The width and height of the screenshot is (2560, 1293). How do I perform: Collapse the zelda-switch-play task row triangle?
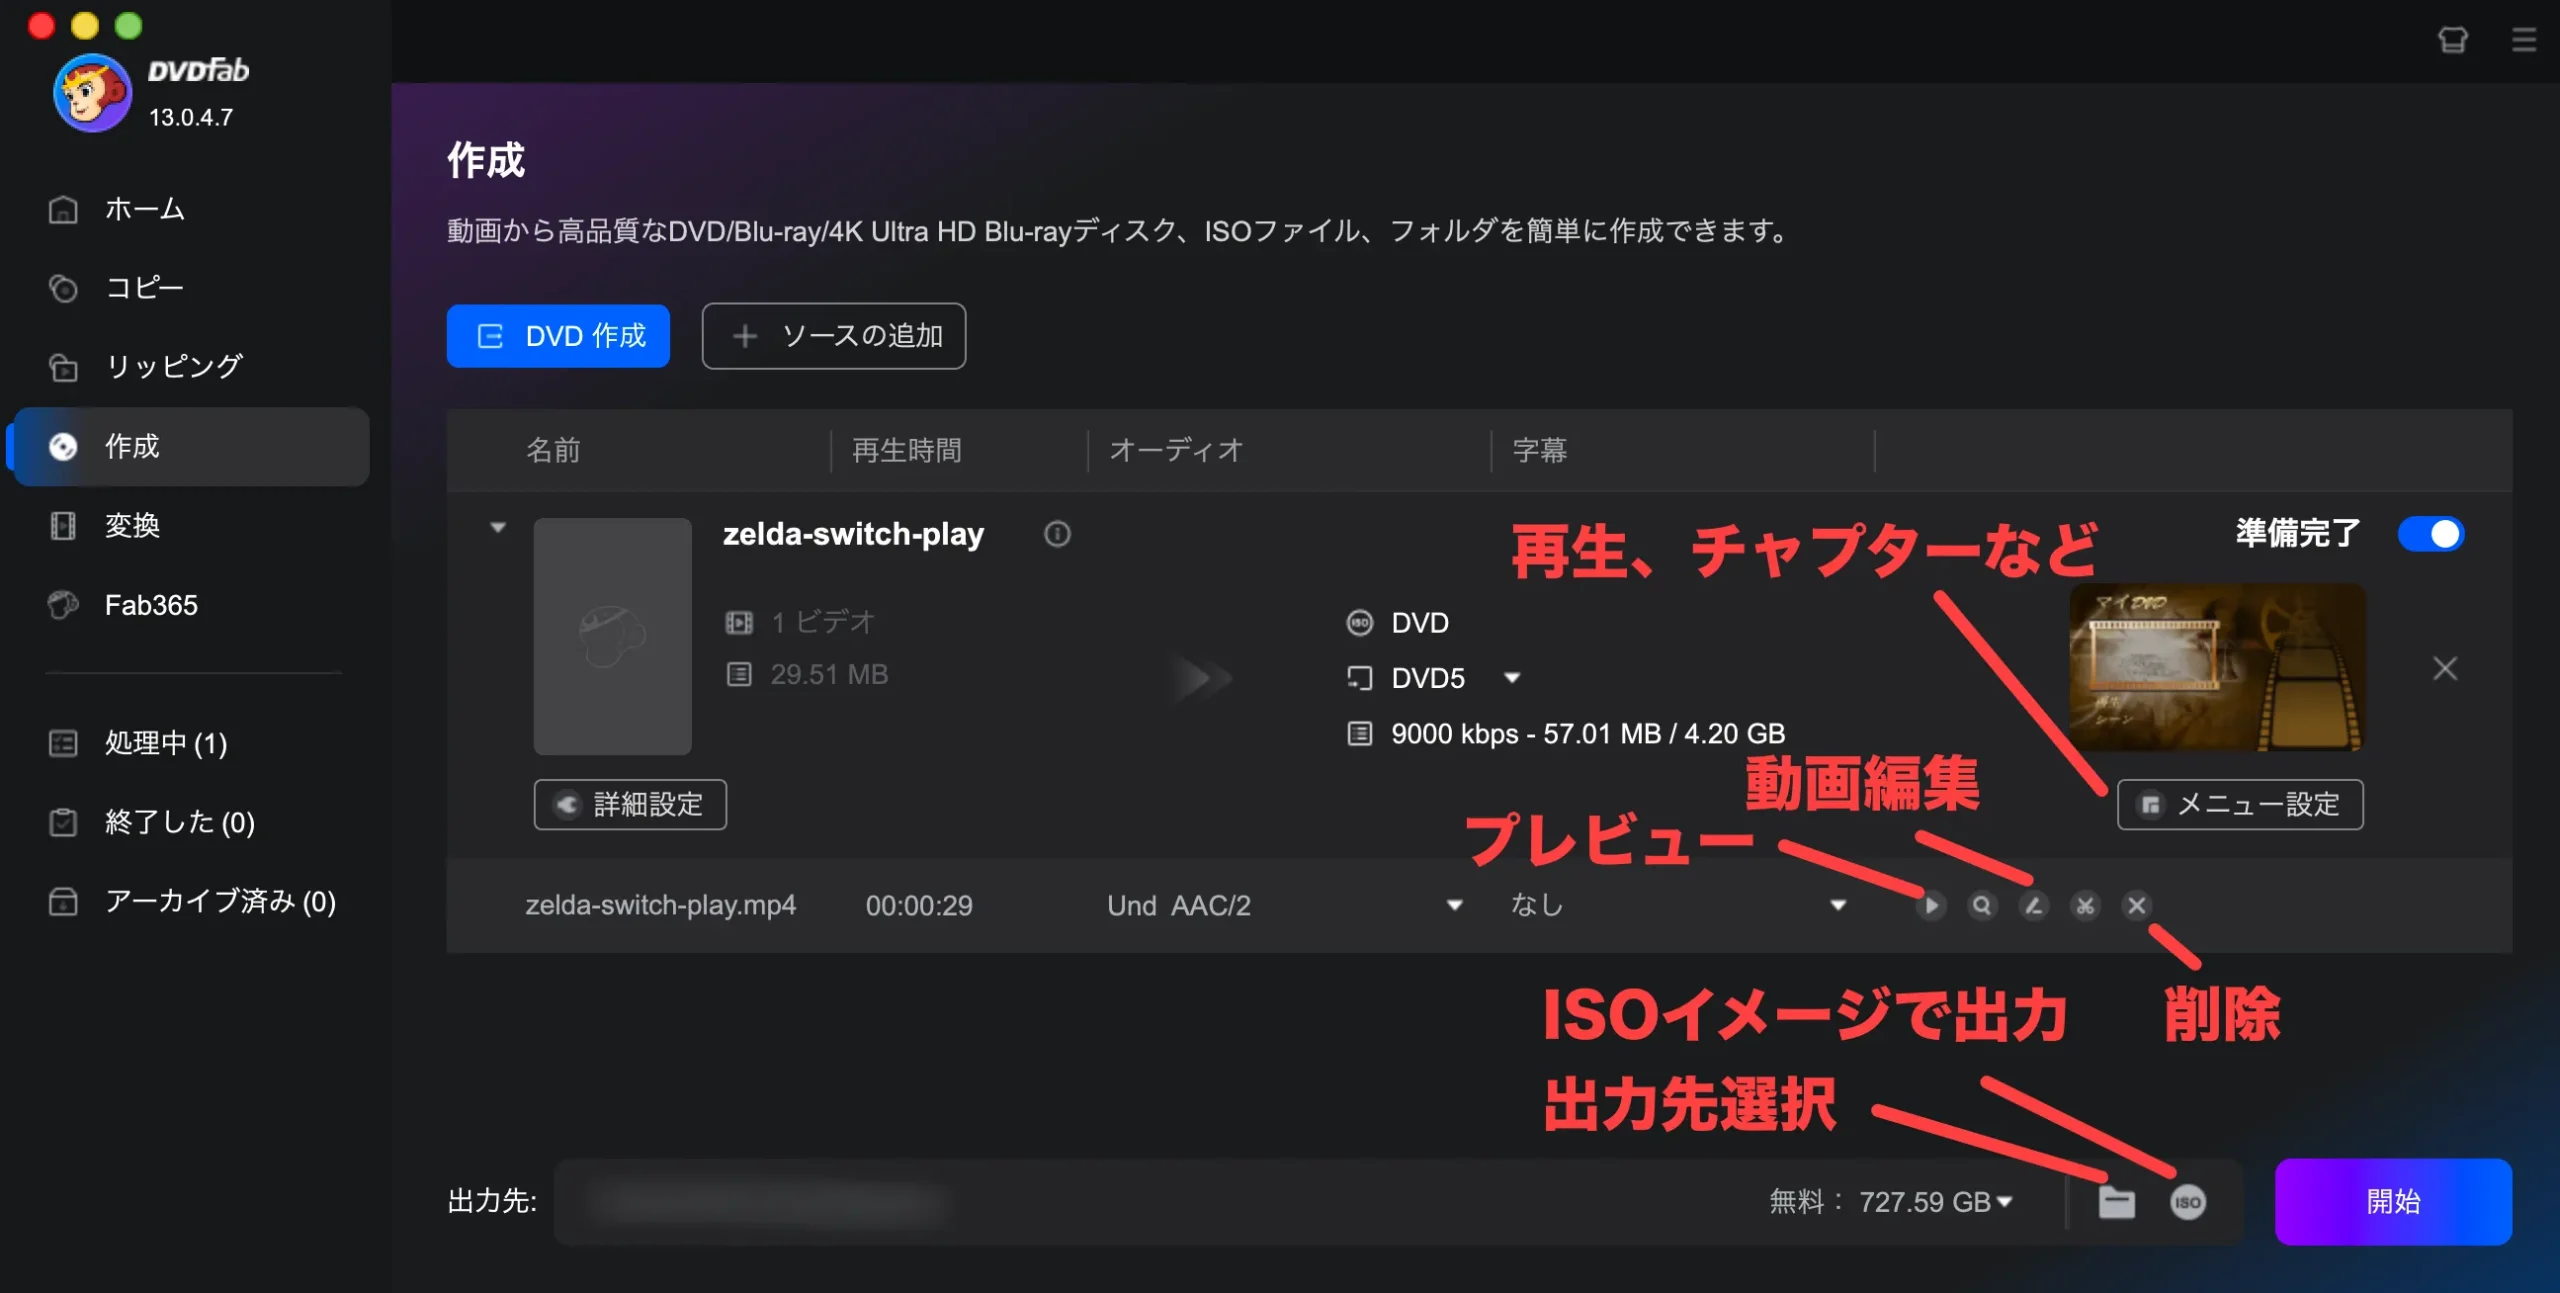498,527
